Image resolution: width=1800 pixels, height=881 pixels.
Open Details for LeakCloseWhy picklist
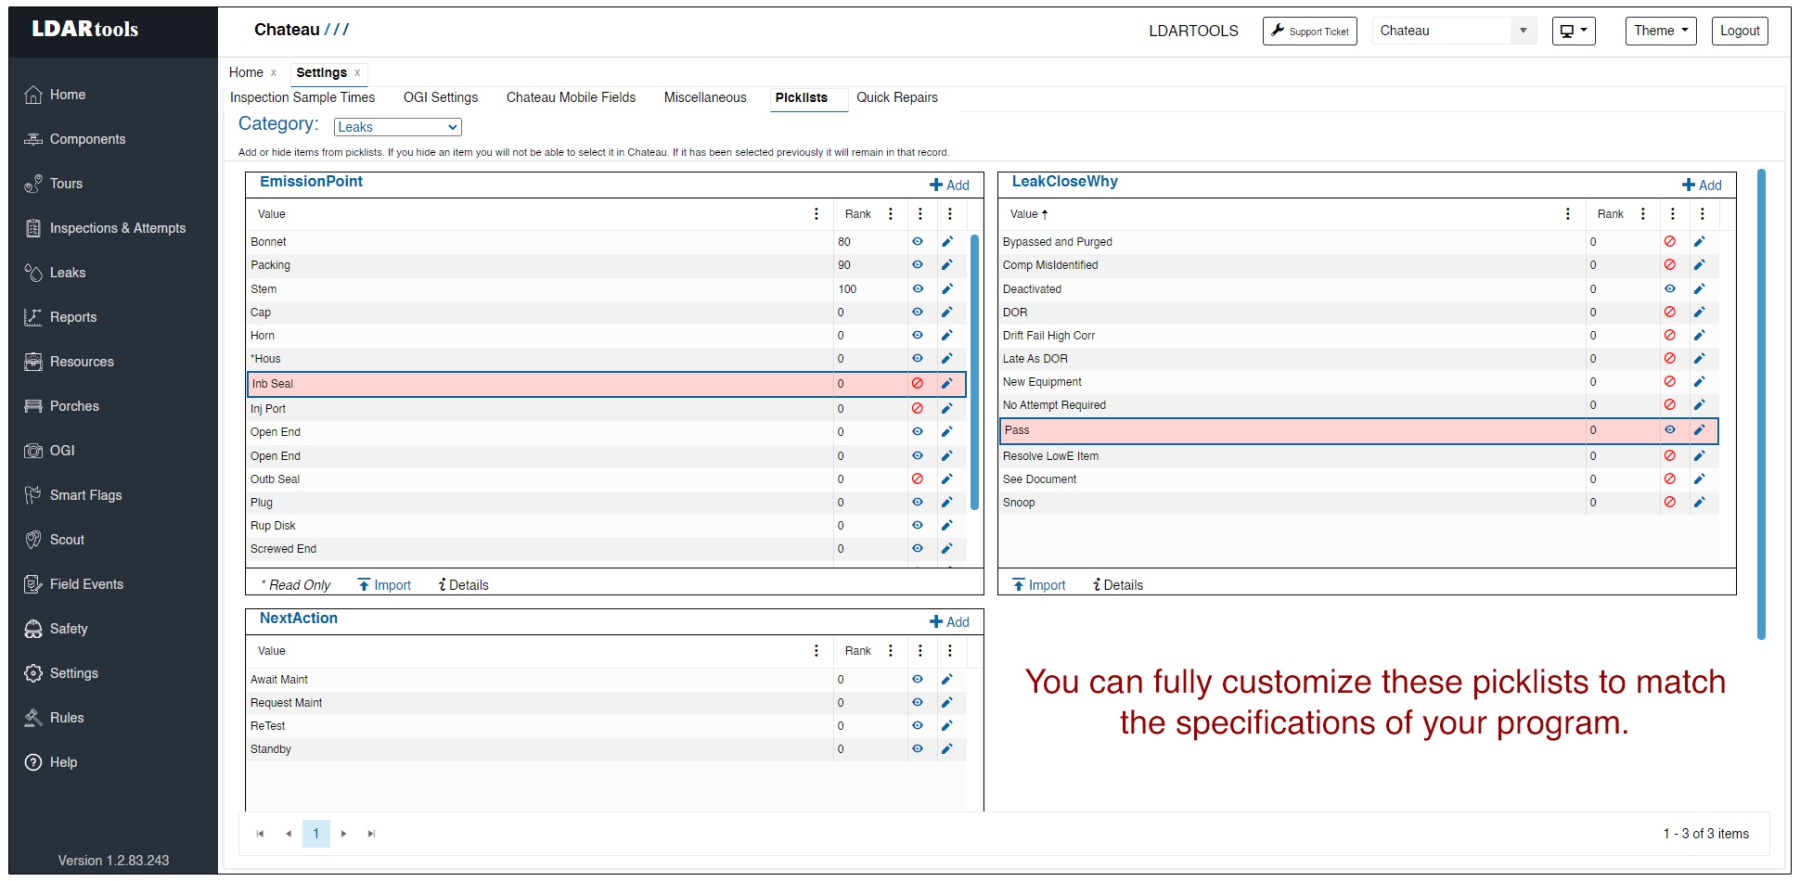[1118, 585]
